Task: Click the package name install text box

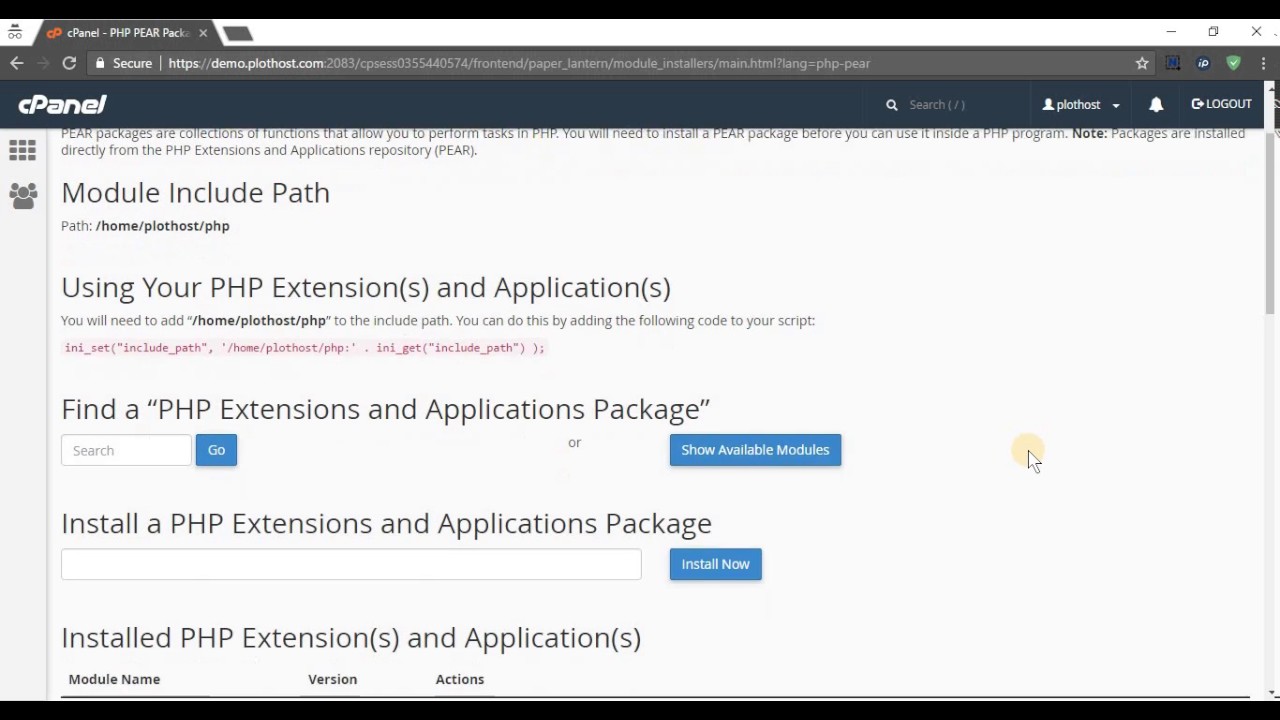Action: pyautogui.click(x=351, y=564)
